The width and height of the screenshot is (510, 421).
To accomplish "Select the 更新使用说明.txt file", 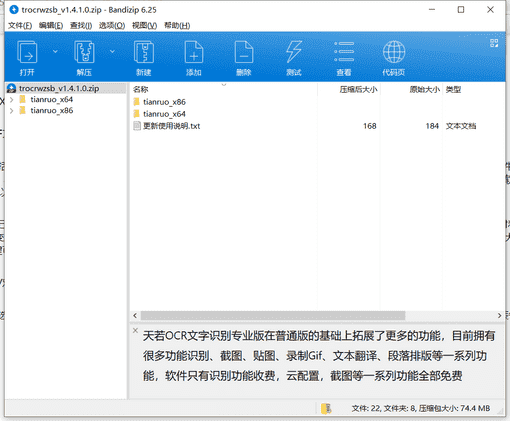I will click(x=172, y=126).
